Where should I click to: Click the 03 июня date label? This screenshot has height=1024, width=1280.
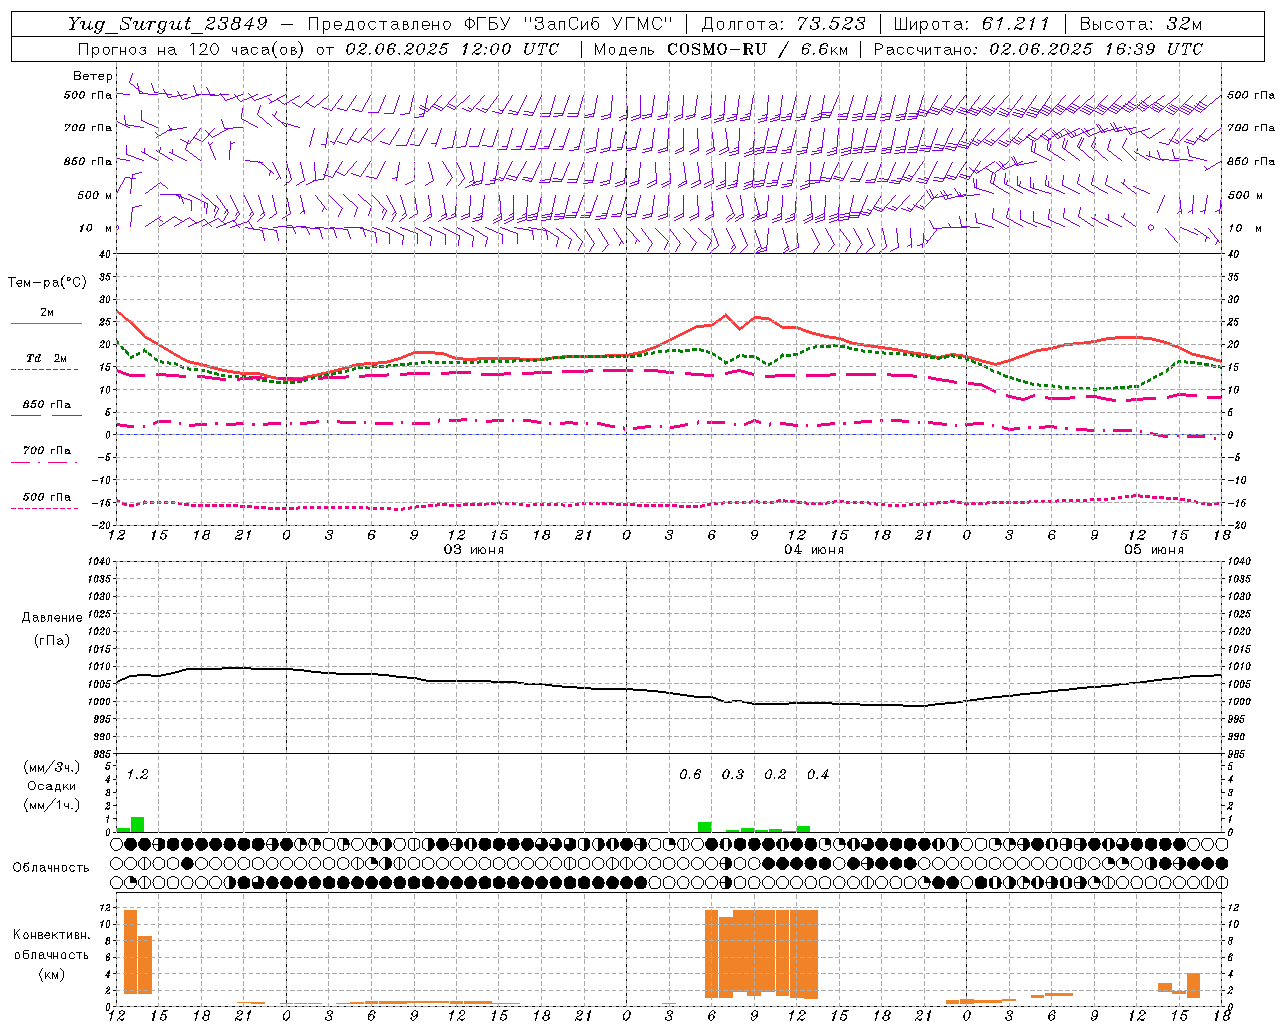pos(474,550)
